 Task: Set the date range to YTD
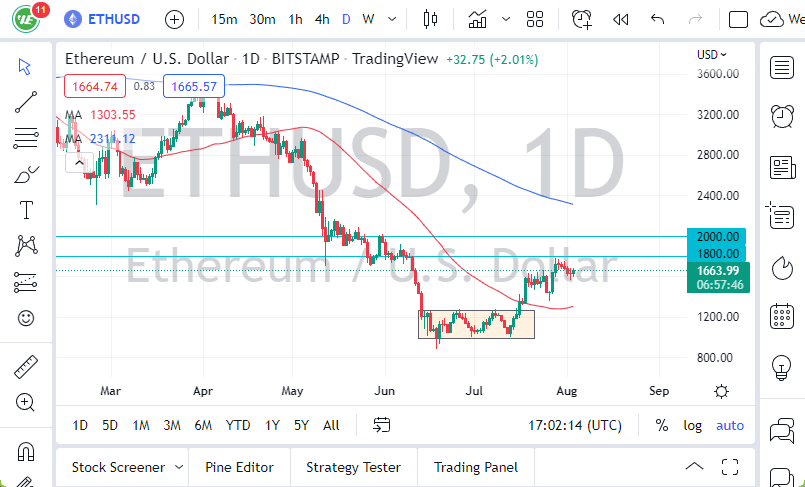[x=237, y=425]
